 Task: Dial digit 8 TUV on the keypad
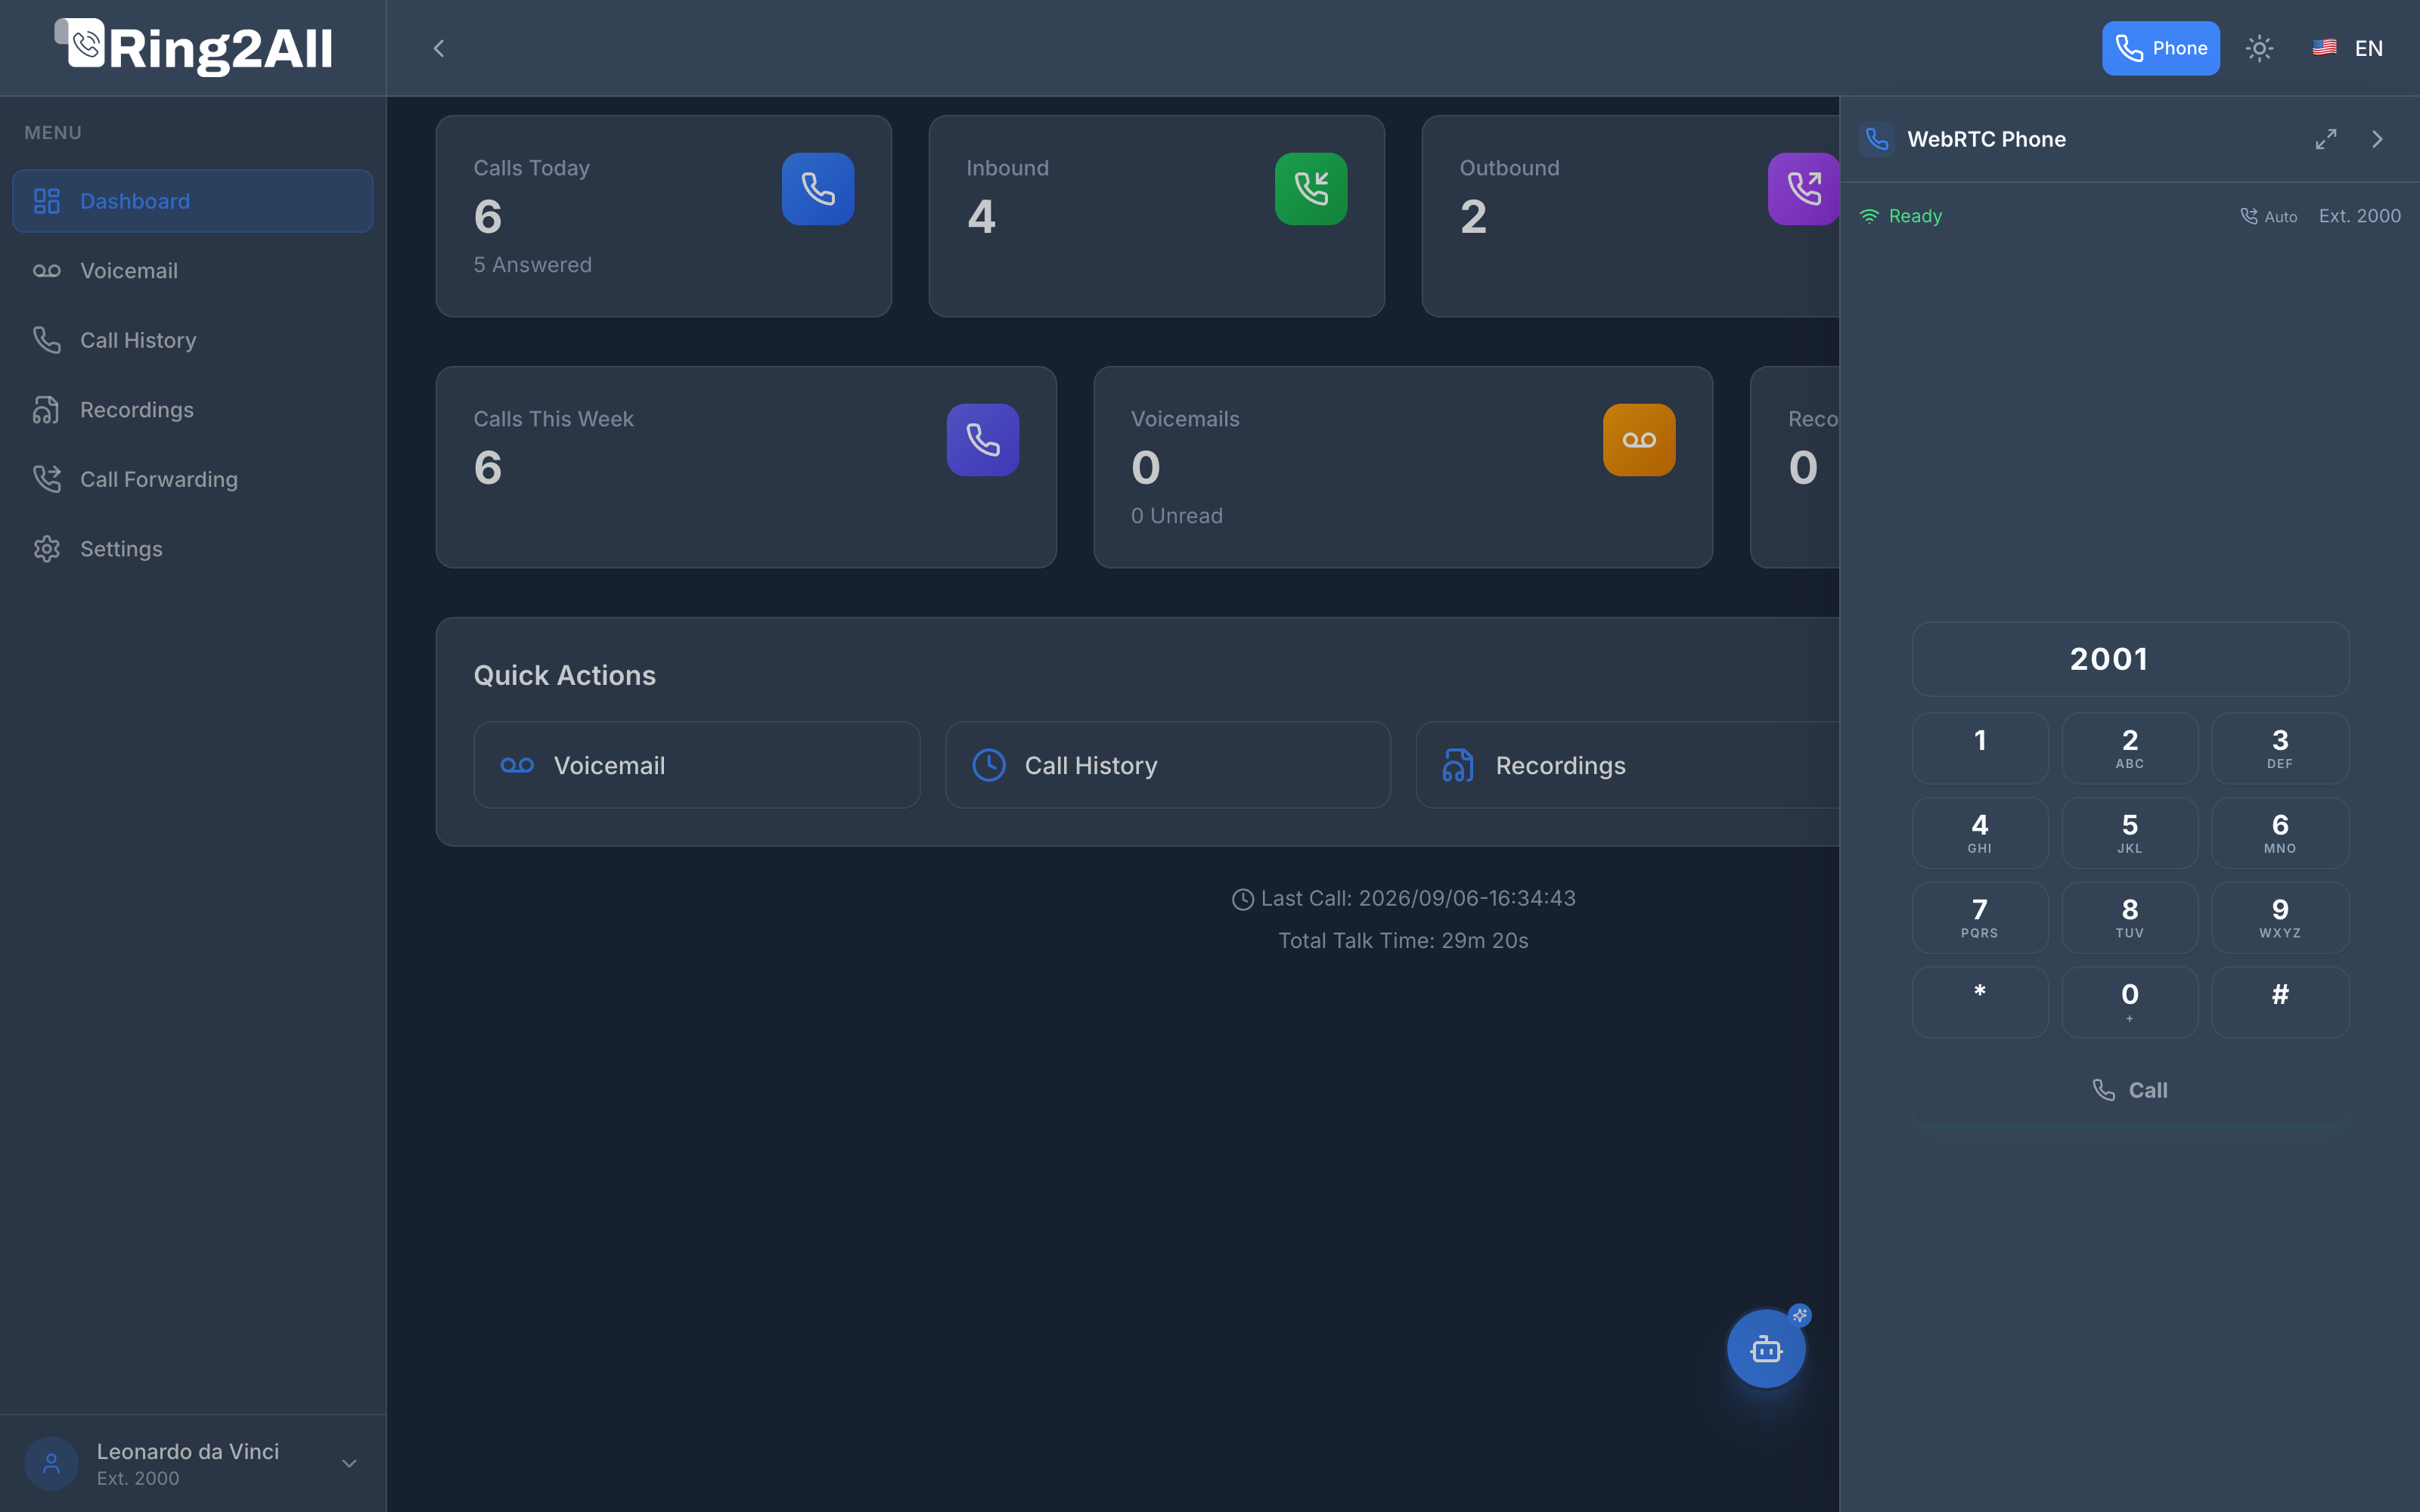2130,918
